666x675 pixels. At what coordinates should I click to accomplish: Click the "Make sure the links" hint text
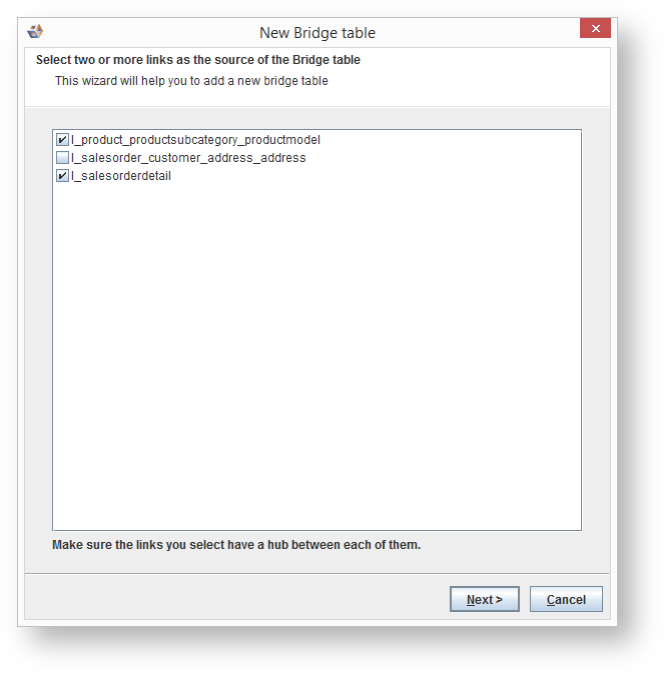(x=236, y=546)
